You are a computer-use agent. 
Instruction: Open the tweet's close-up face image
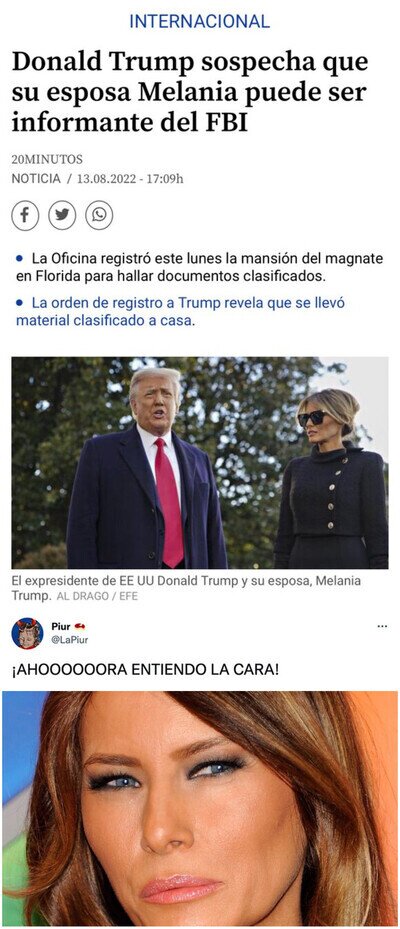[x=200, y=809]
